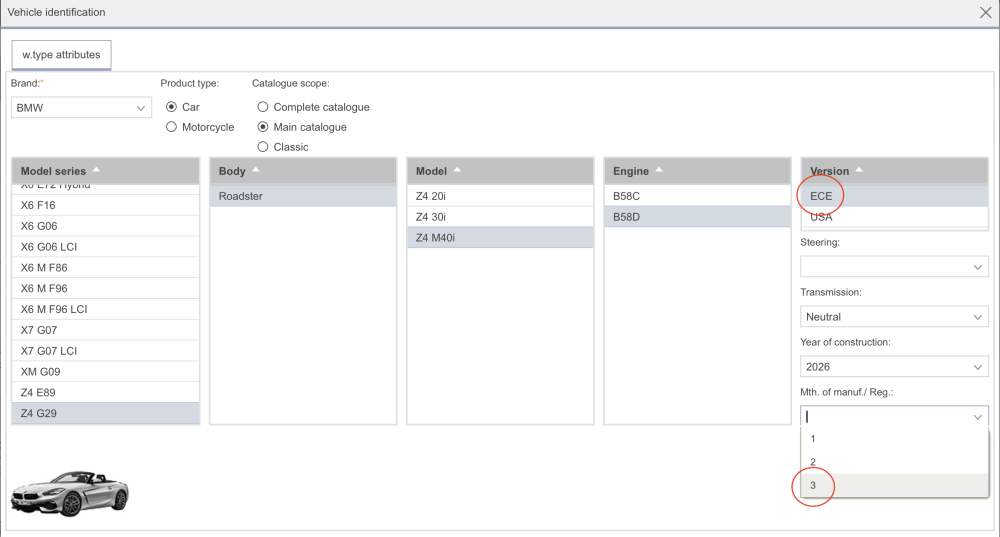
Task: Select B58C engine
Action: (697, 196)
